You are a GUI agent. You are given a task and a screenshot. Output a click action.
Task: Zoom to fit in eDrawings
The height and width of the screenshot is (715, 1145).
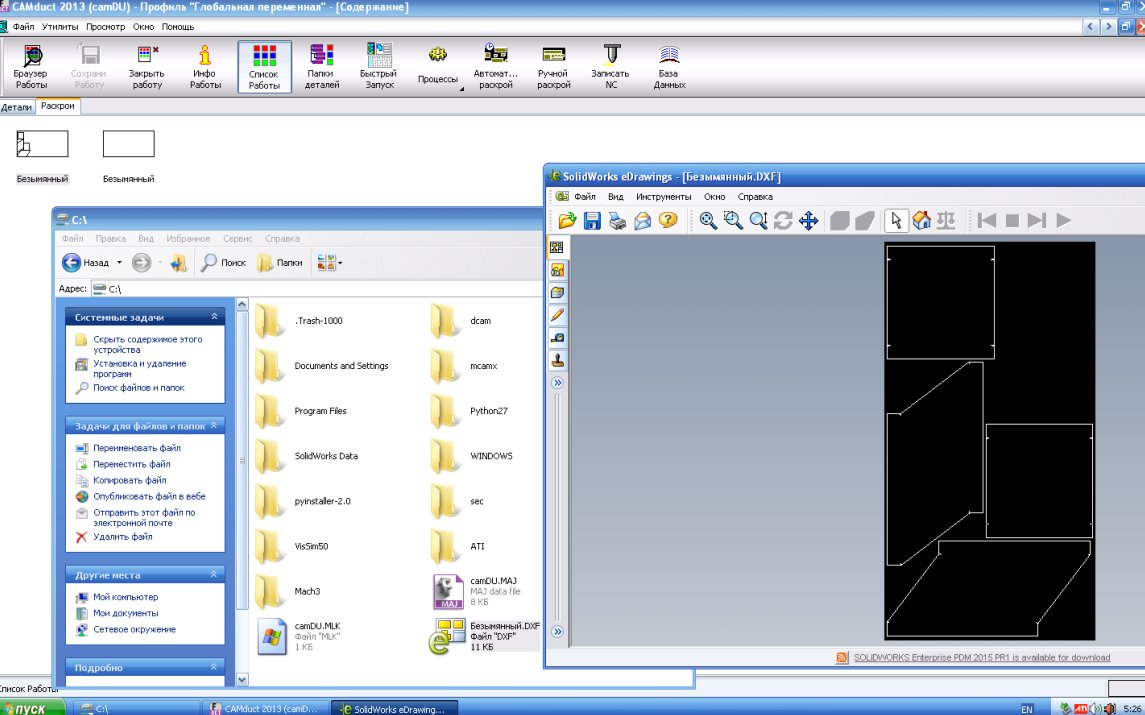point(708,221)
